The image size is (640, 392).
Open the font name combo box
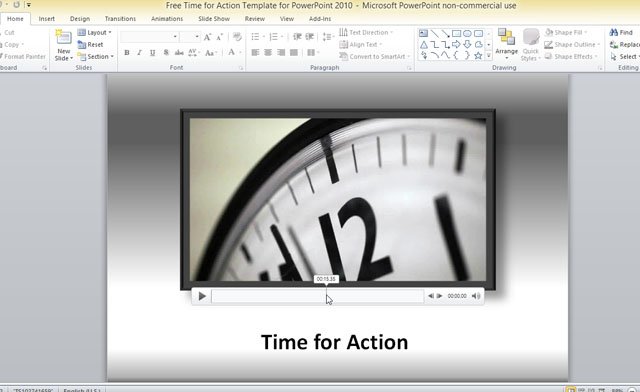(149, 37)
